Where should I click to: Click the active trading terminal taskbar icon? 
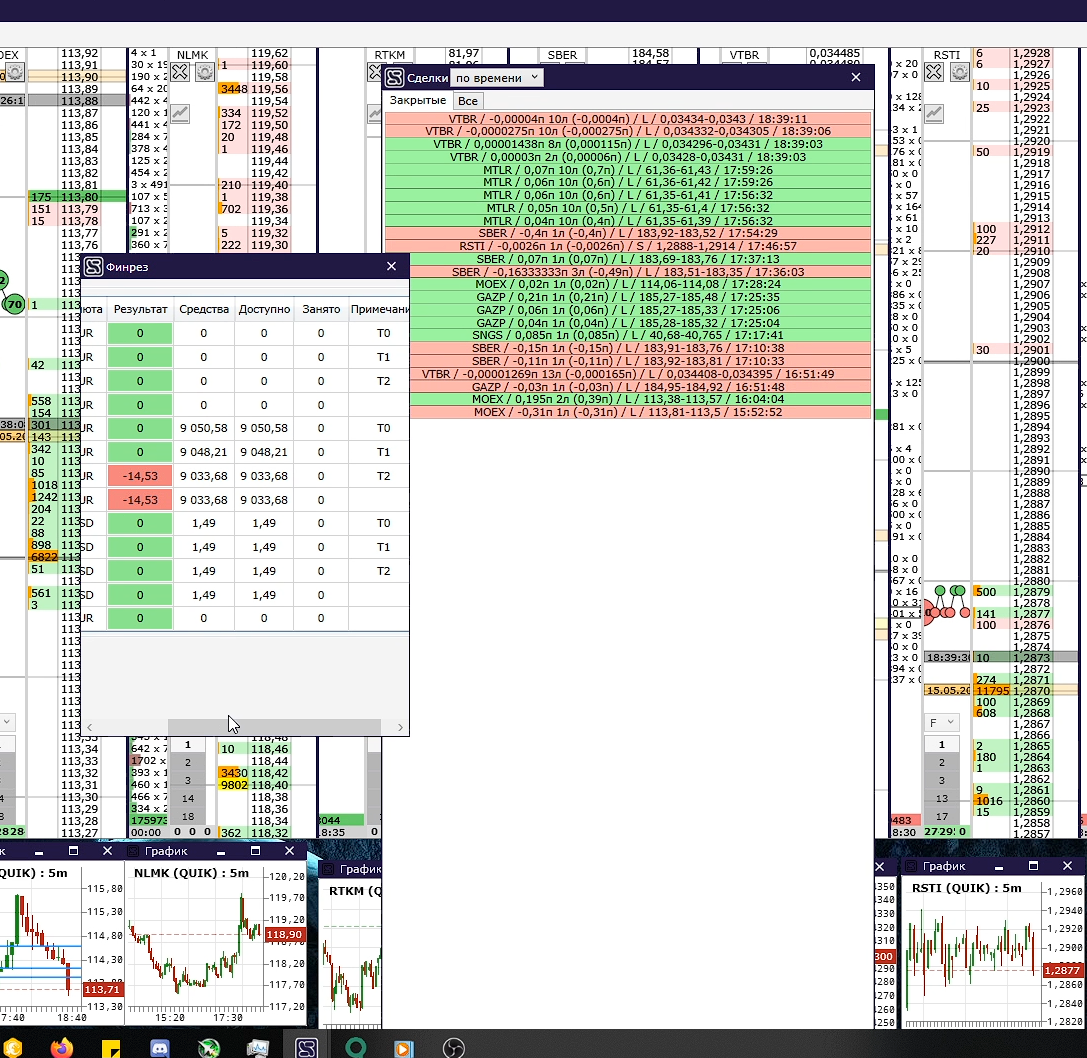click(306, 1048)
